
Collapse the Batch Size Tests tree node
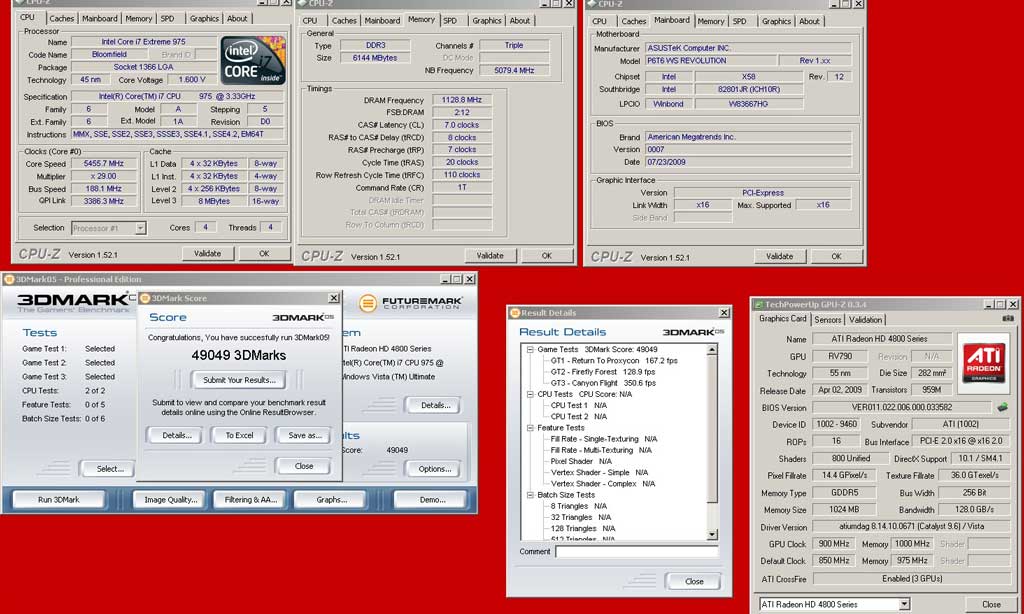tap(530, 495)
